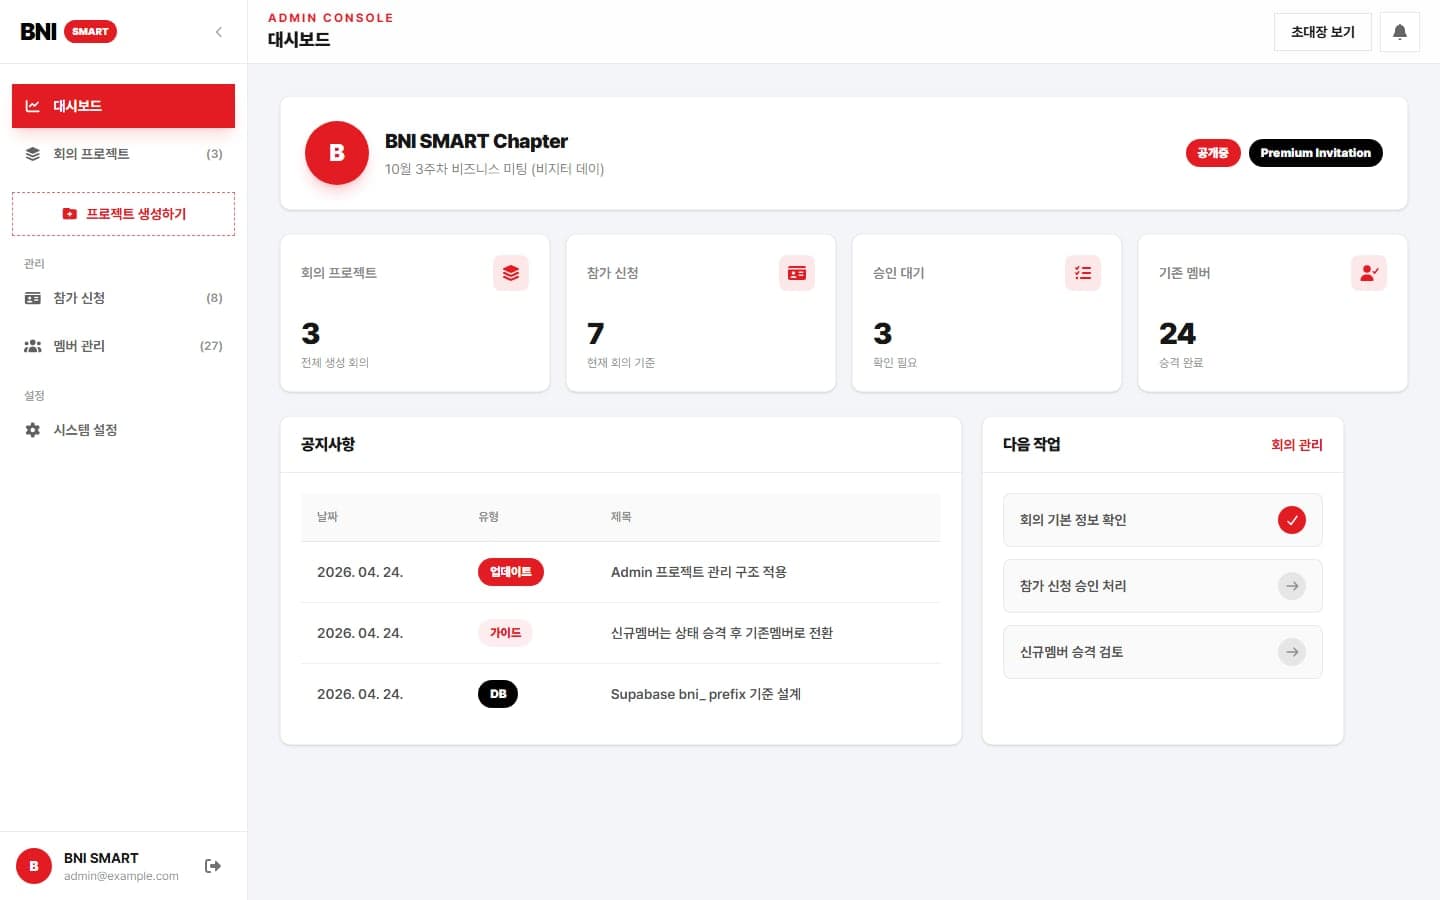Open 참가 신청 in the sidebar
The width and height of the screenshot is (1440, 900).
point(123,298)
